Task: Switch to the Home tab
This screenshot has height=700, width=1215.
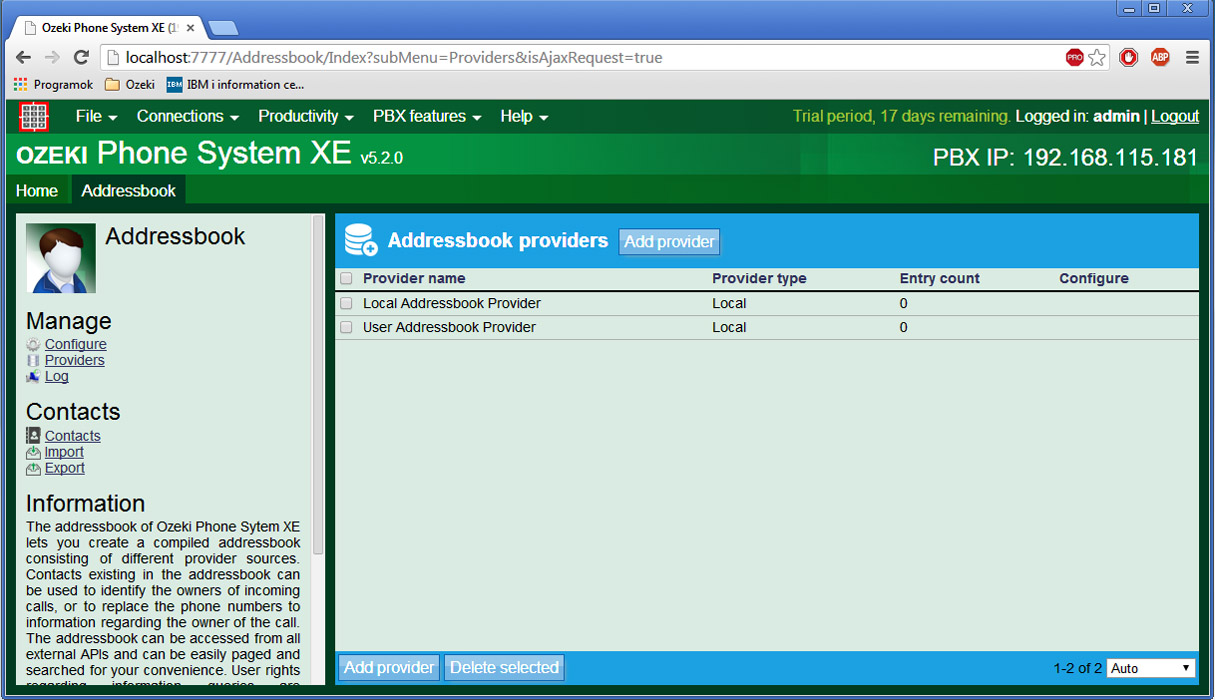Action: (37, 190)
